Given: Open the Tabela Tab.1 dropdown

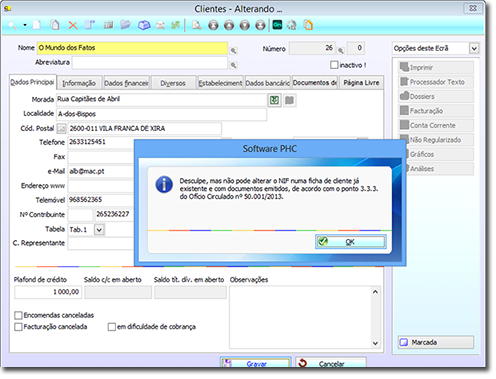Looking at the screenshot, I should (99, 230).
